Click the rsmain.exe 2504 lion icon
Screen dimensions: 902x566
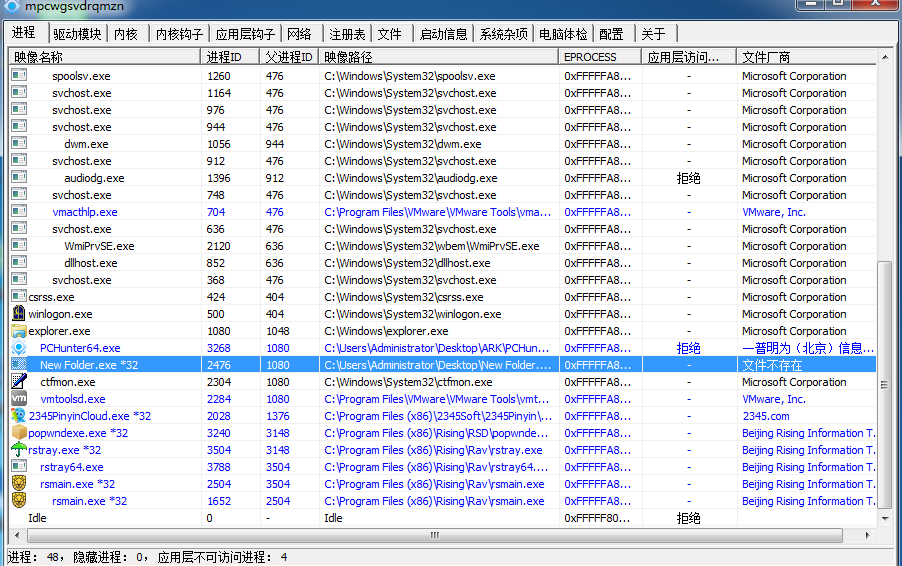19,483
